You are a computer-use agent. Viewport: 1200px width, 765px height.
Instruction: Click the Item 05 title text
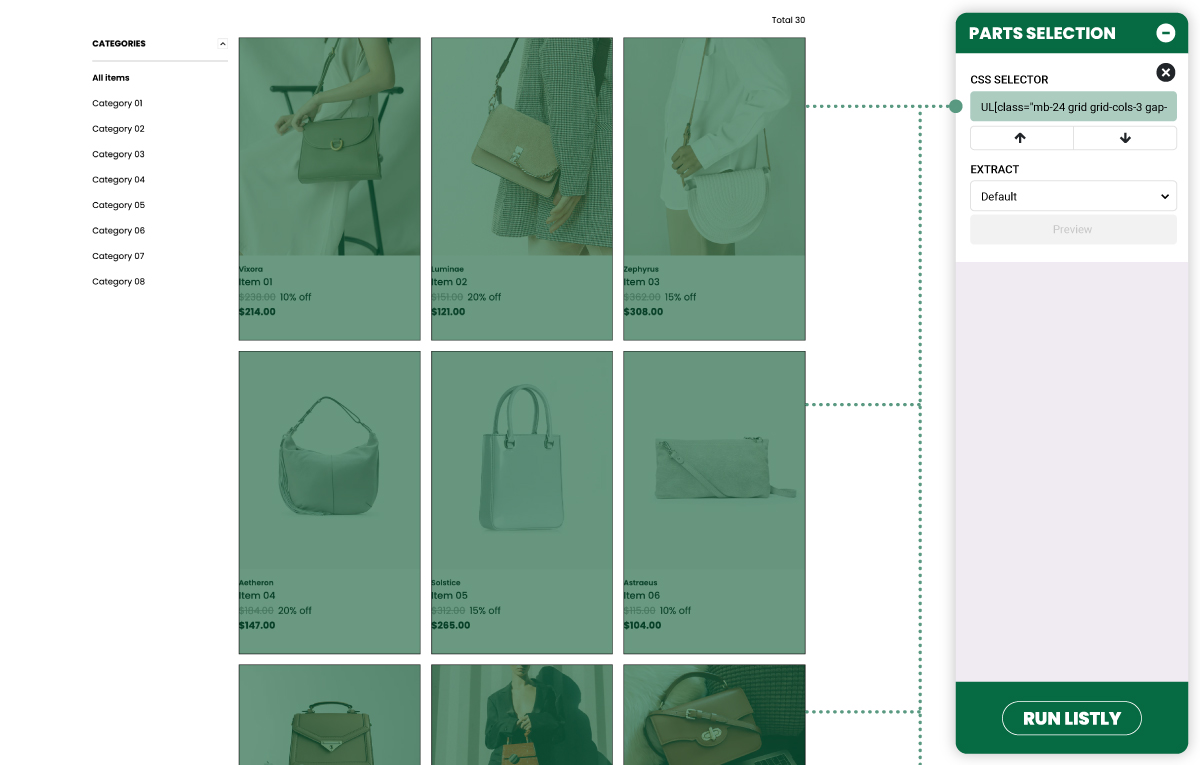tap(449, 596)
